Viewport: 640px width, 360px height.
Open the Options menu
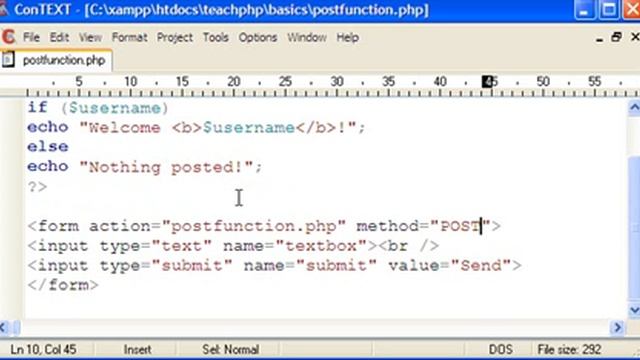point(258,38)
